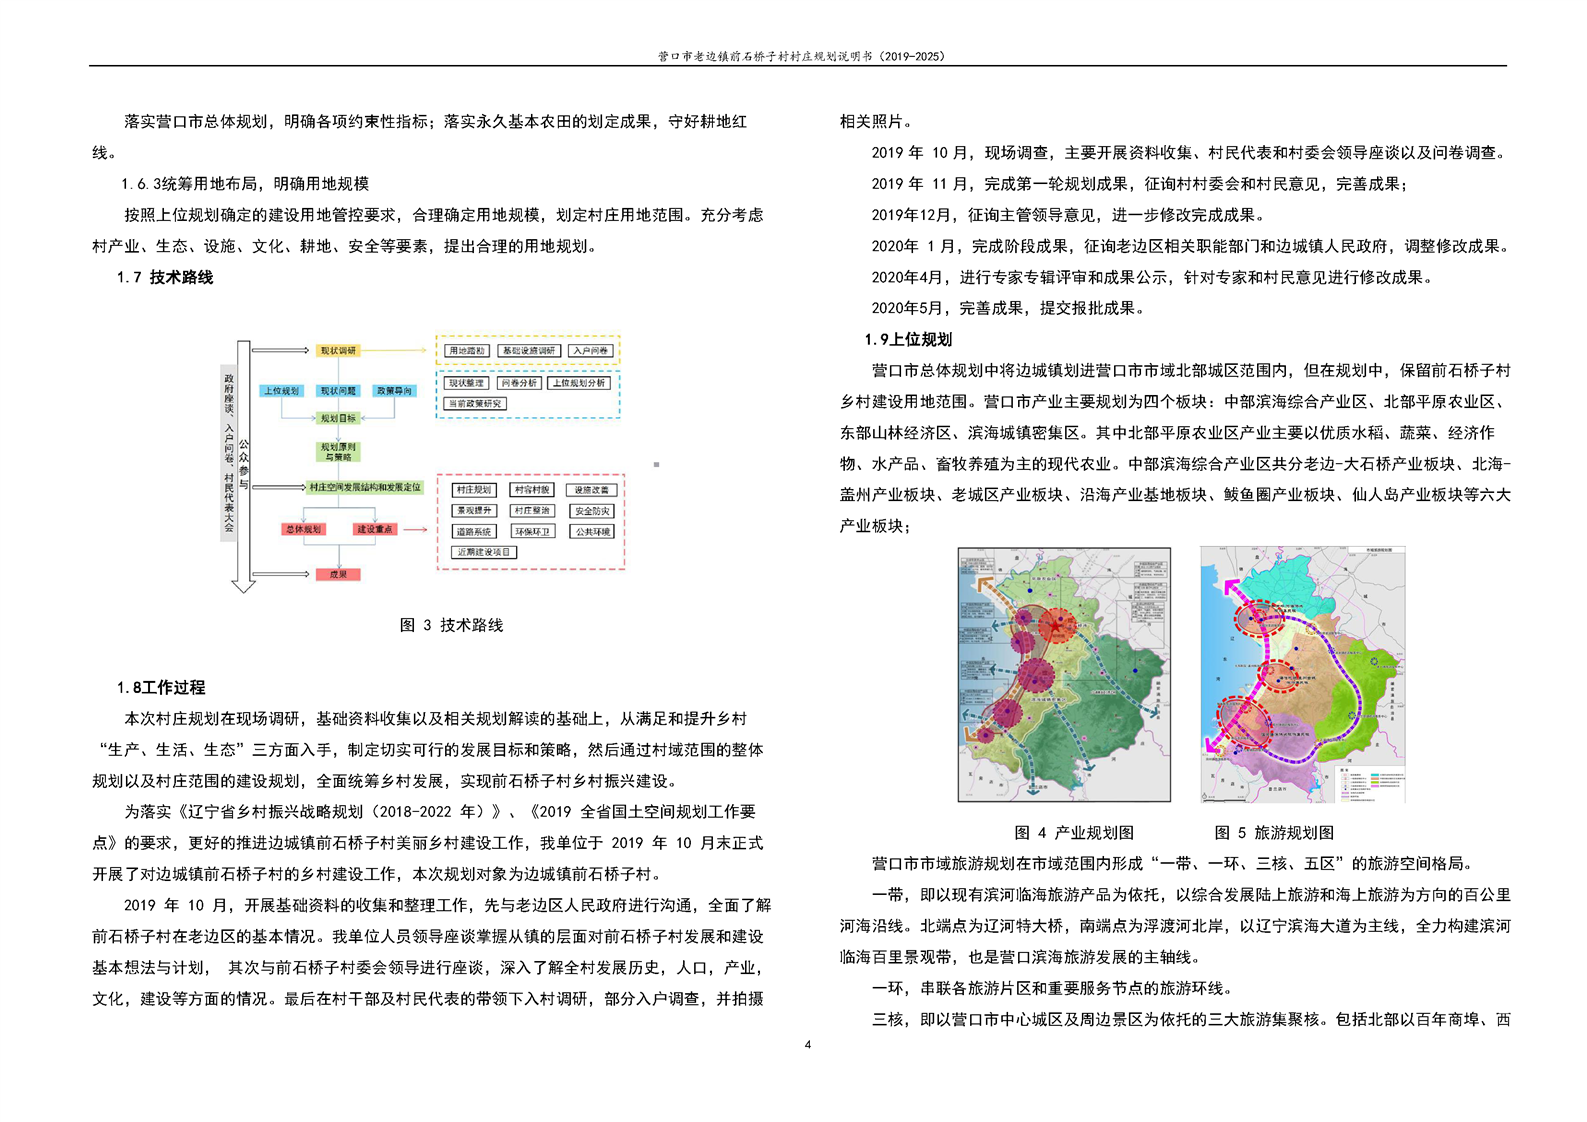
Task: Click the '村庄空间发展结构和发展定位' flowchart box
Action: (365, 487)
